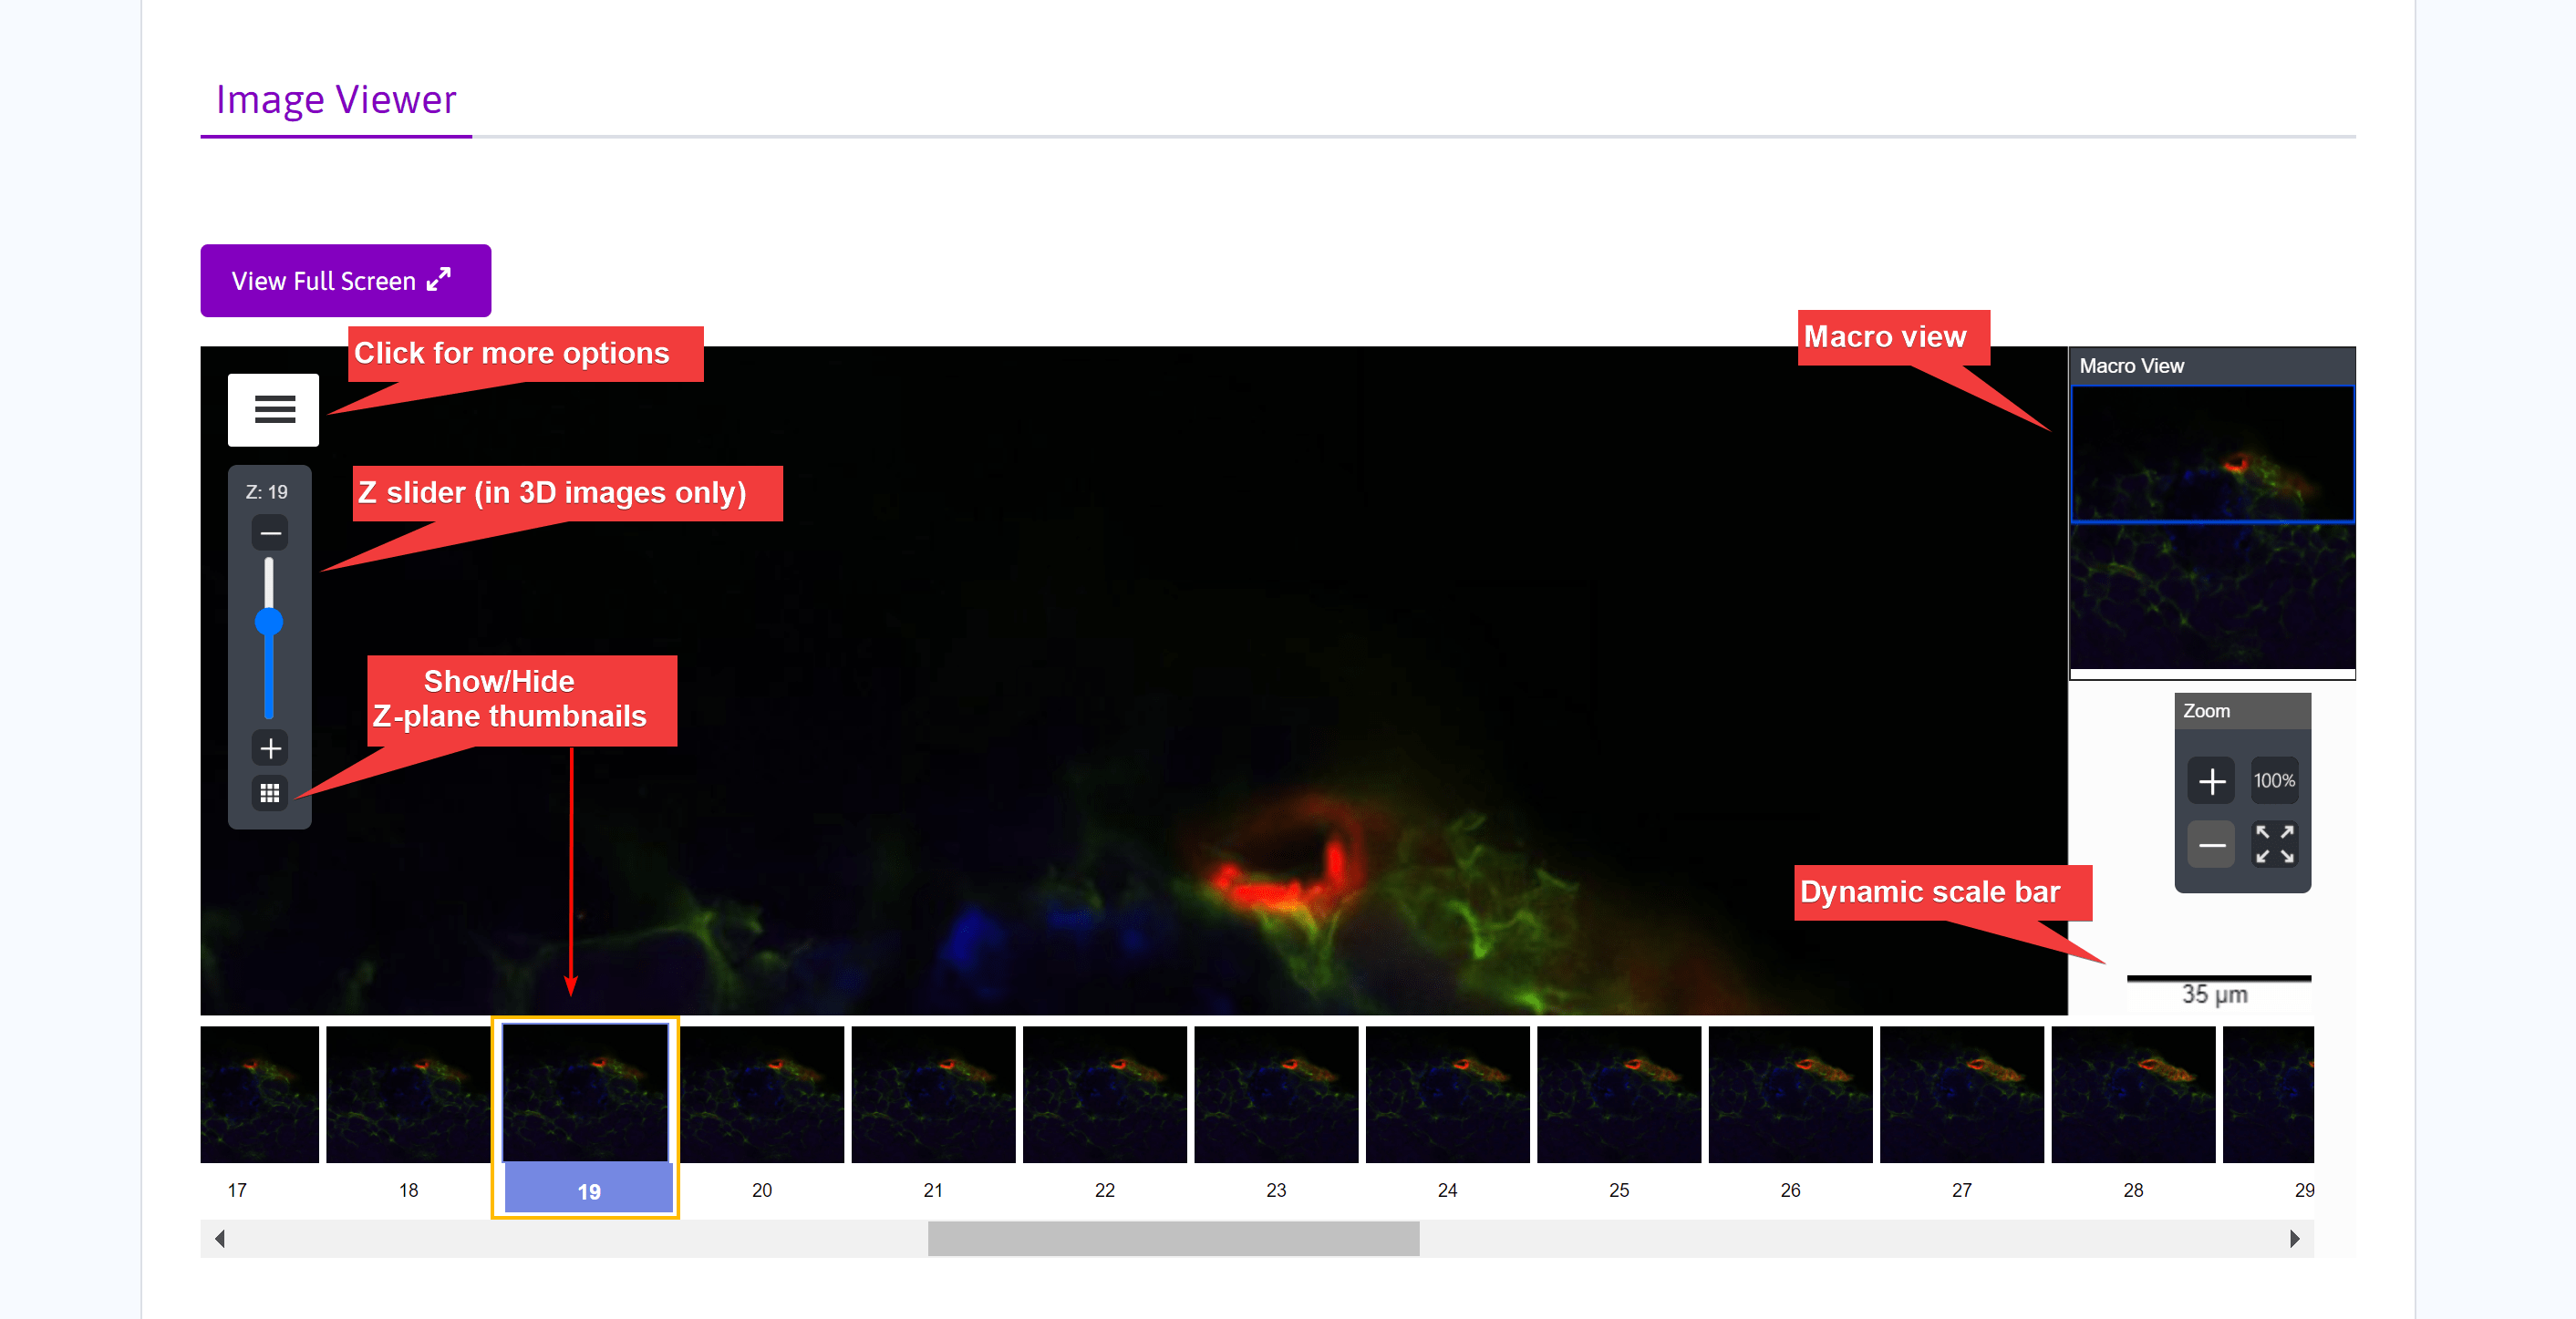Open the hamburger menu for more options

tap(273, 409)
